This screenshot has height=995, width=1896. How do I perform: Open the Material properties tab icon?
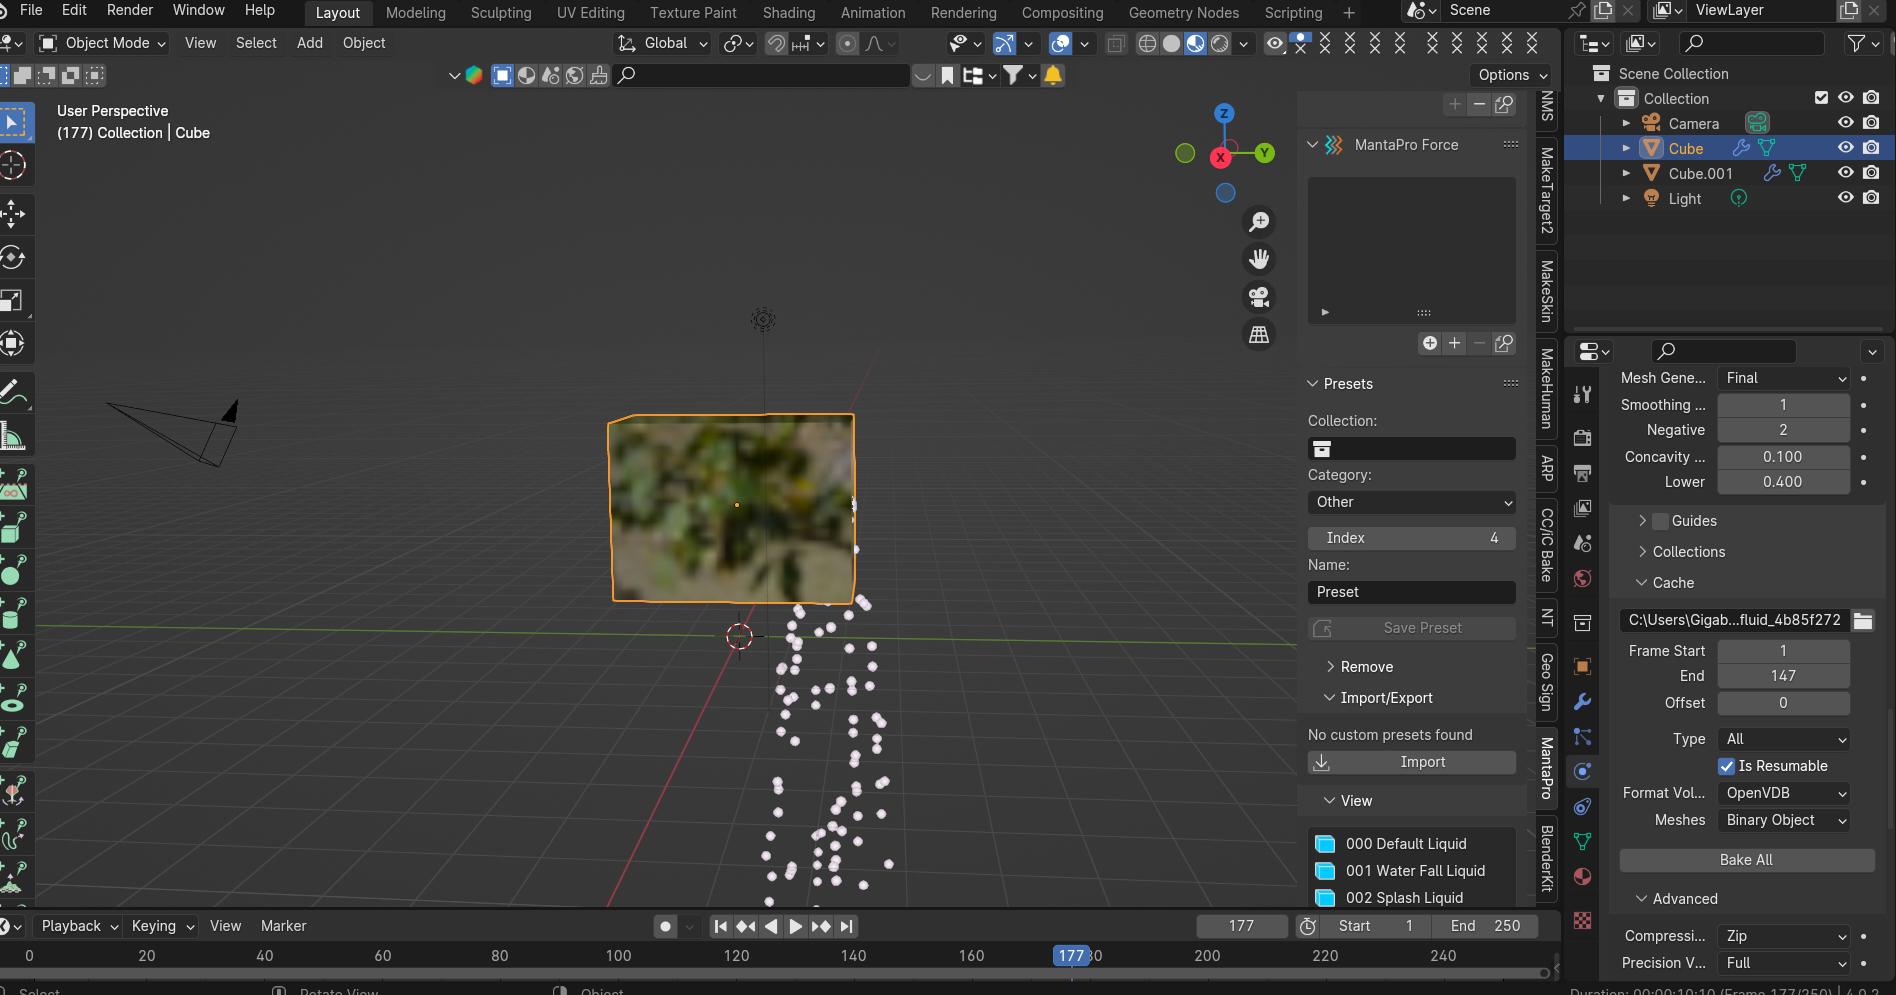[1582, 877]
